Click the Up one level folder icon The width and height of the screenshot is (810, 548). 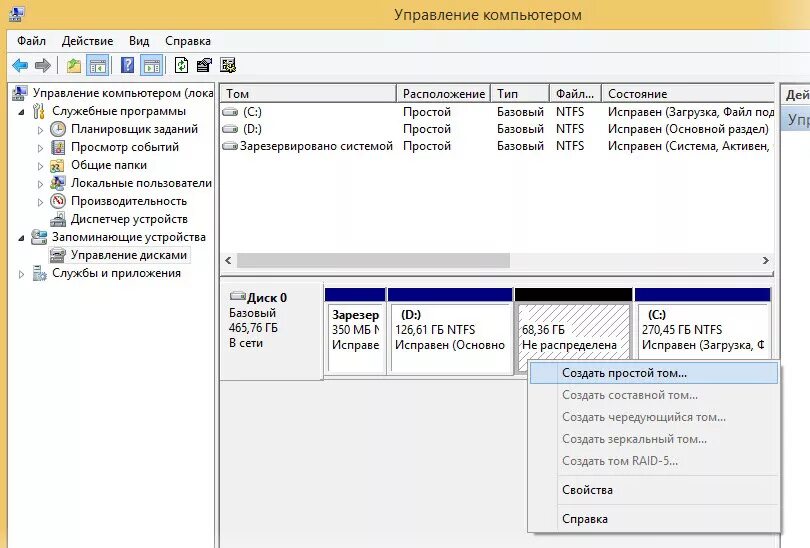74,66
